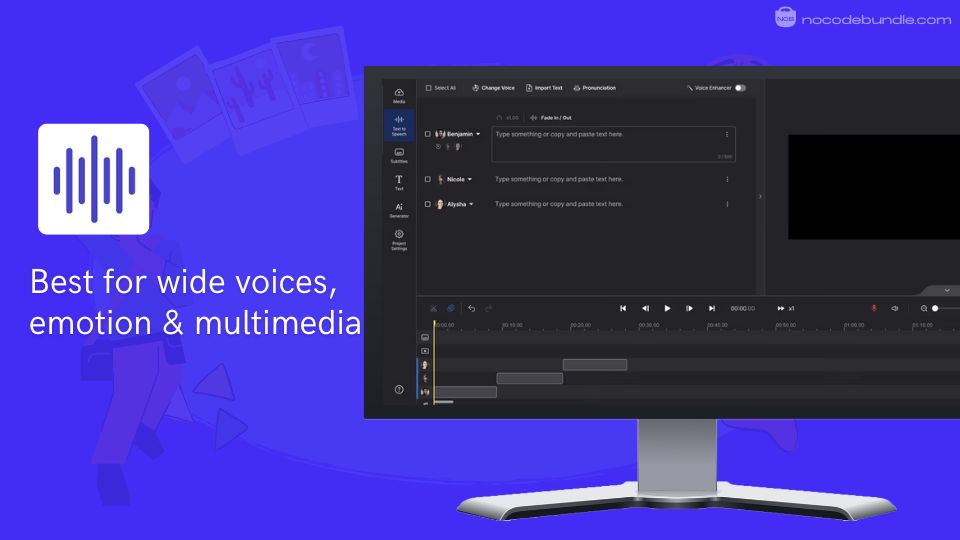
Task: Select the Text to Speech sidebar tool
Action: (399, 126)
